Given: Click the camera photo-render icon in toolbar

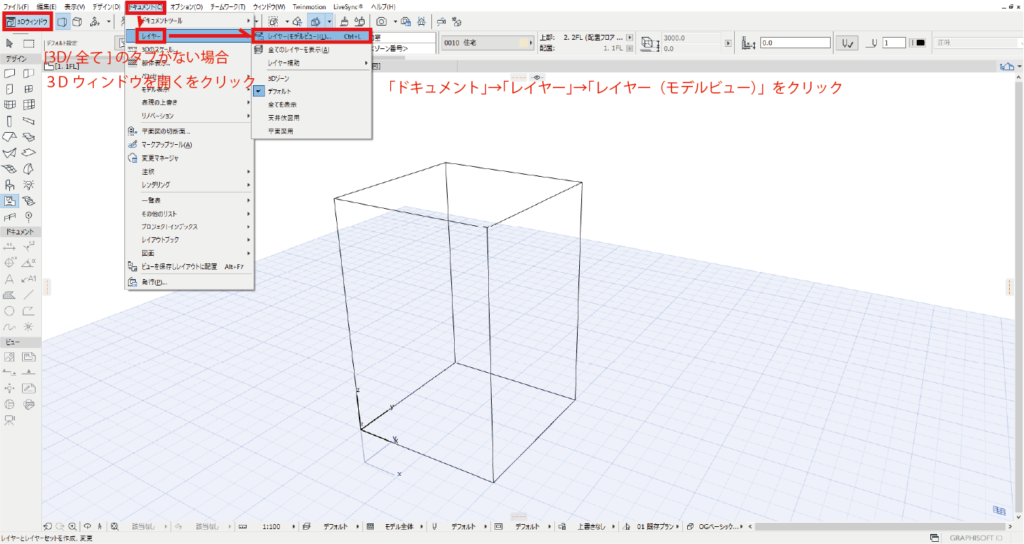Looking at the screenshot, I should [x=381, y=22].
